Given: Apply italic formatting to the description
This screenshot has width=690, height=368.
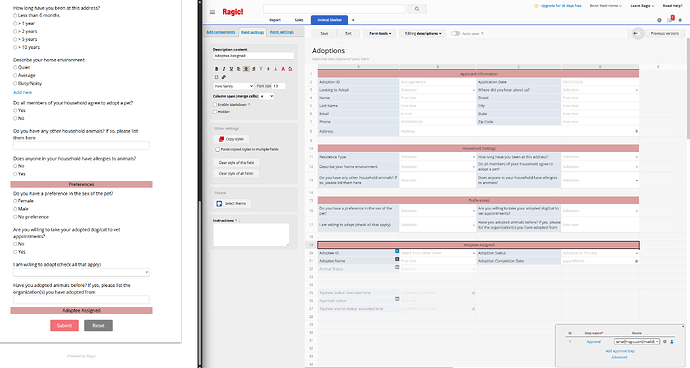Looking at the screenshot, I should point(224,69).
